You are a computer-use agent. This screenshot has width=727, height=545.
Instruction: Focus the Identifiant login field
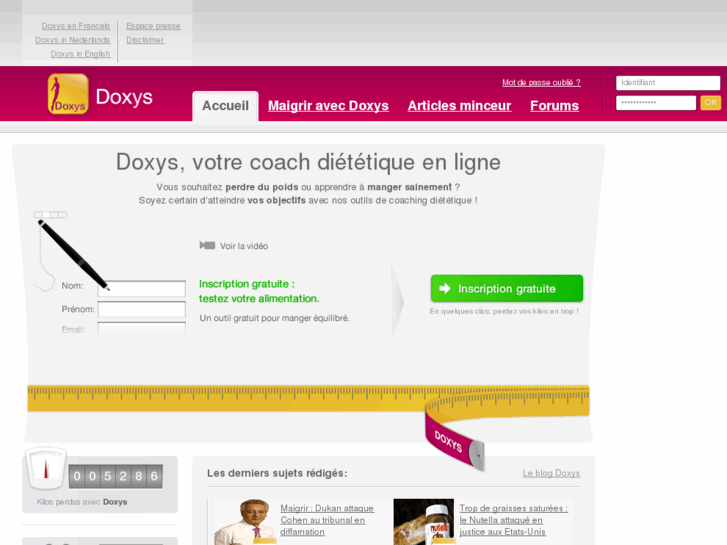(x=668, y=83)
